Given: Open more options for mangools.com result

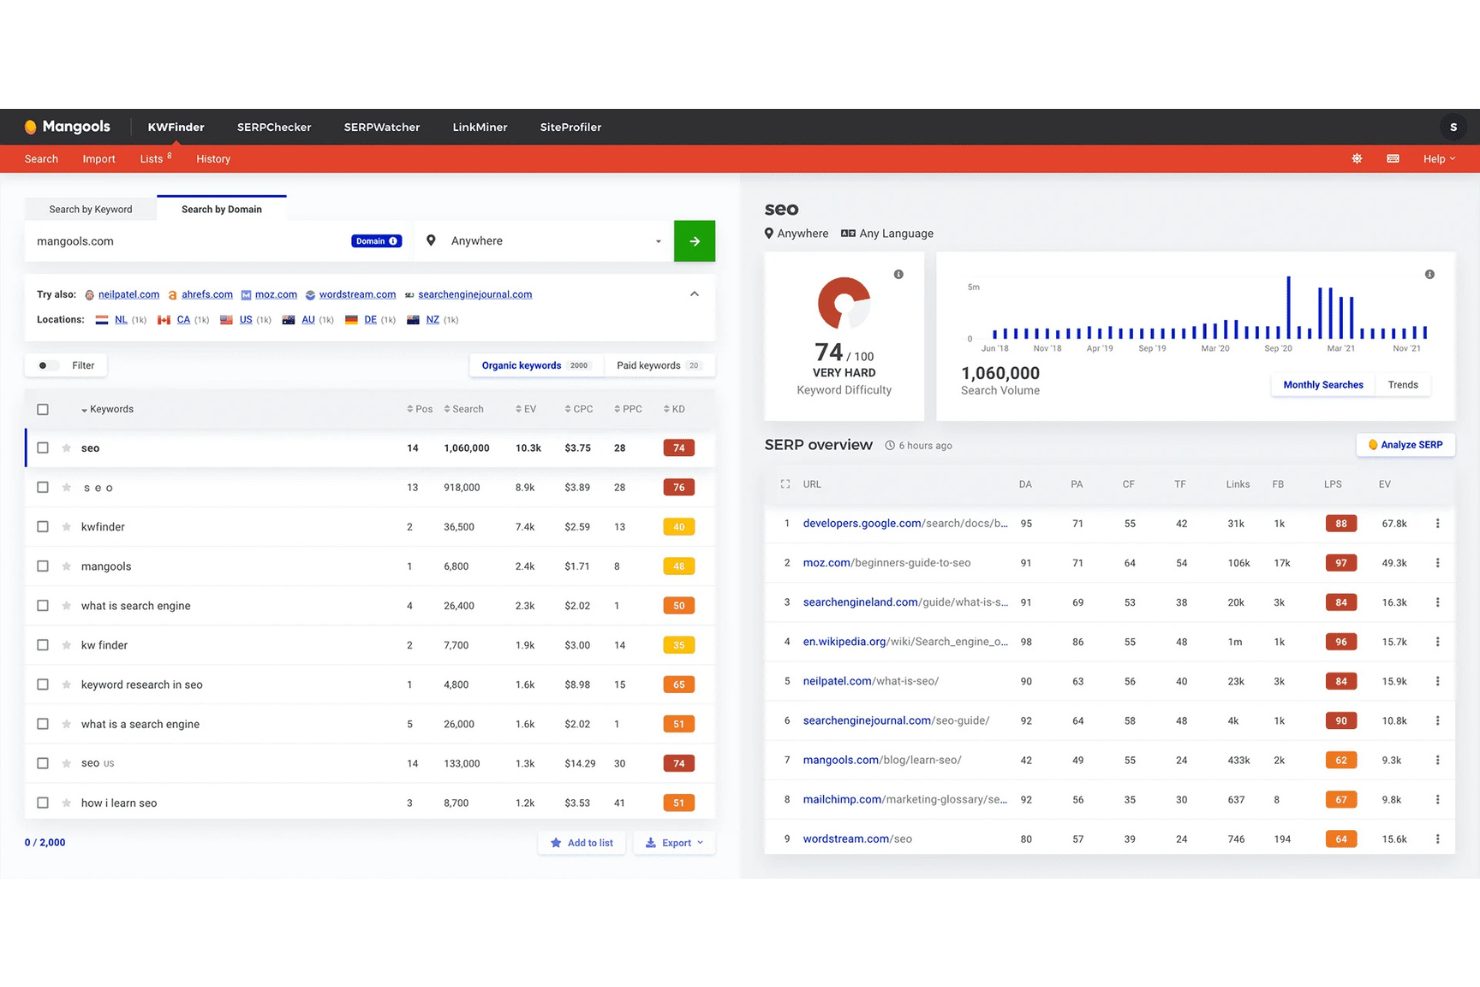Looking at the screenshot, I should pyautogui.click(x=1437, y=760).
